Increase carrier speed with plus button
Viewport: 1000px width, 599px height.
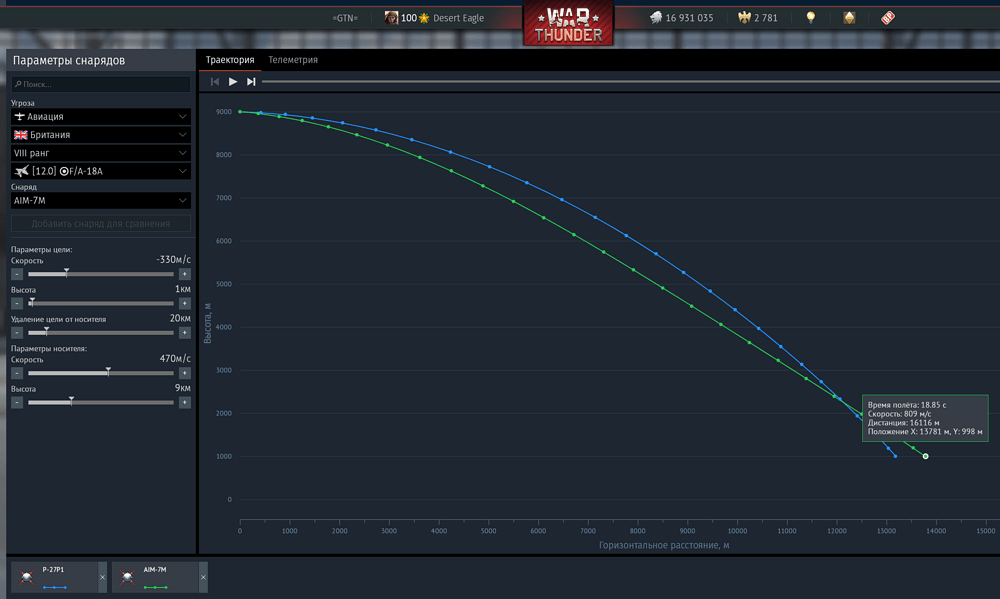184,373
